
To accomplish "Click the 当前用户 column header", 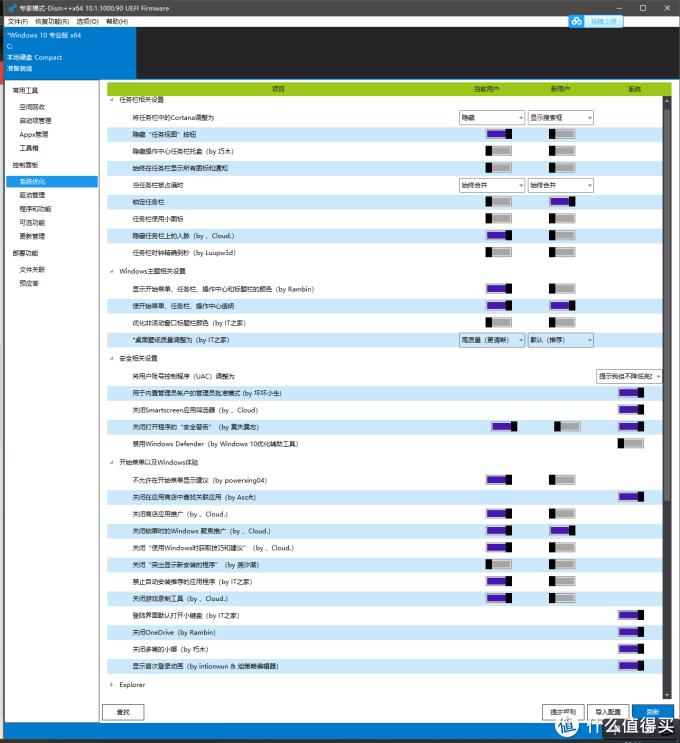I will (x=487, y=89).
